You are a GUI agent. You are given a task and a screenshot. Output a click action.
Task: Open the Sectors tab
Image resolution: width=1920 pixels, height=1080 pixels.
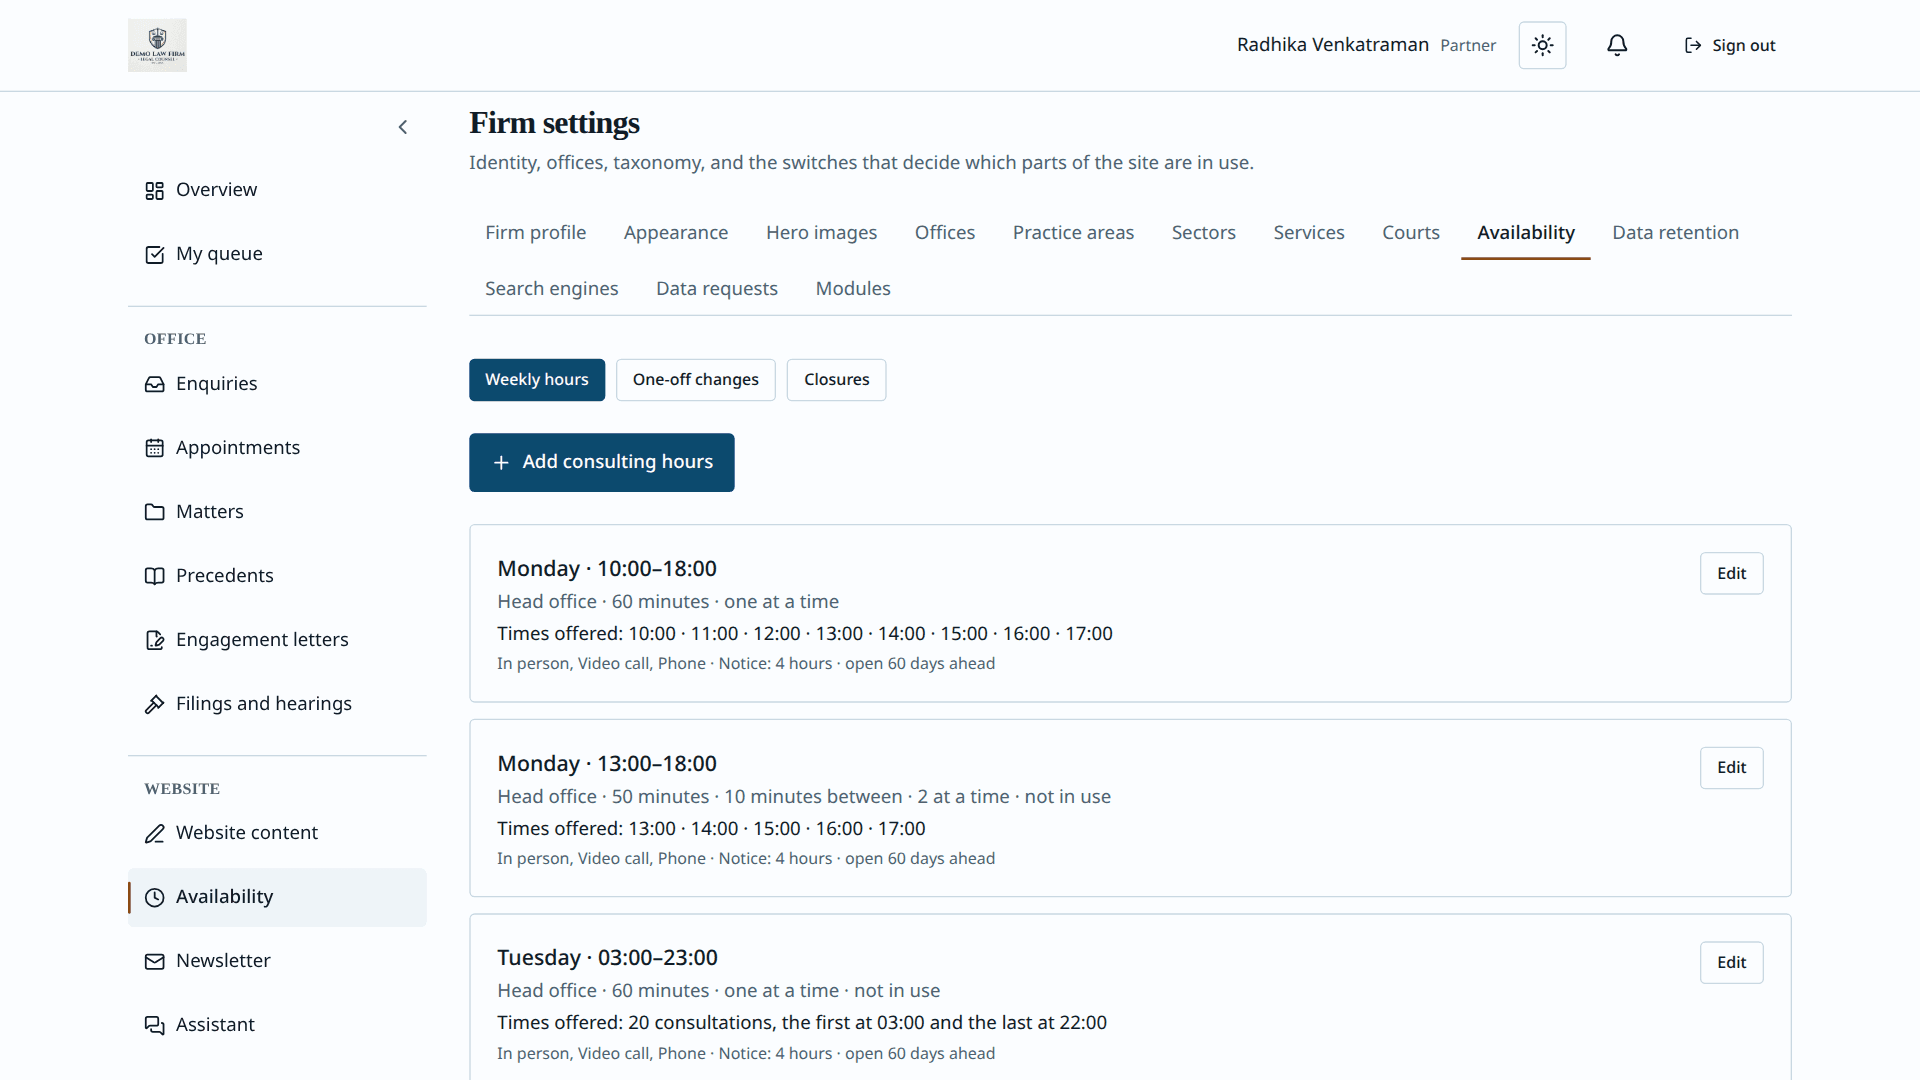point(1203,232)
